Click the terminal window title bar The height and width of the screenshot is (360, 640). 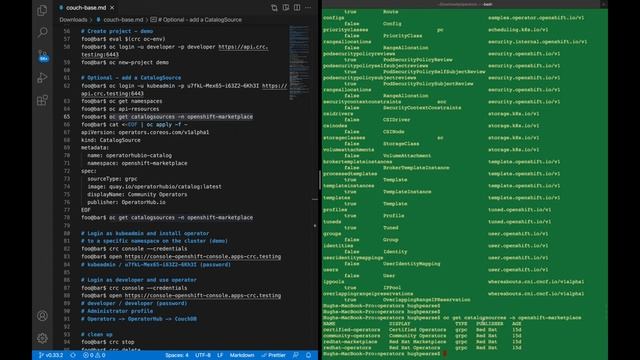tap(465, 4)
